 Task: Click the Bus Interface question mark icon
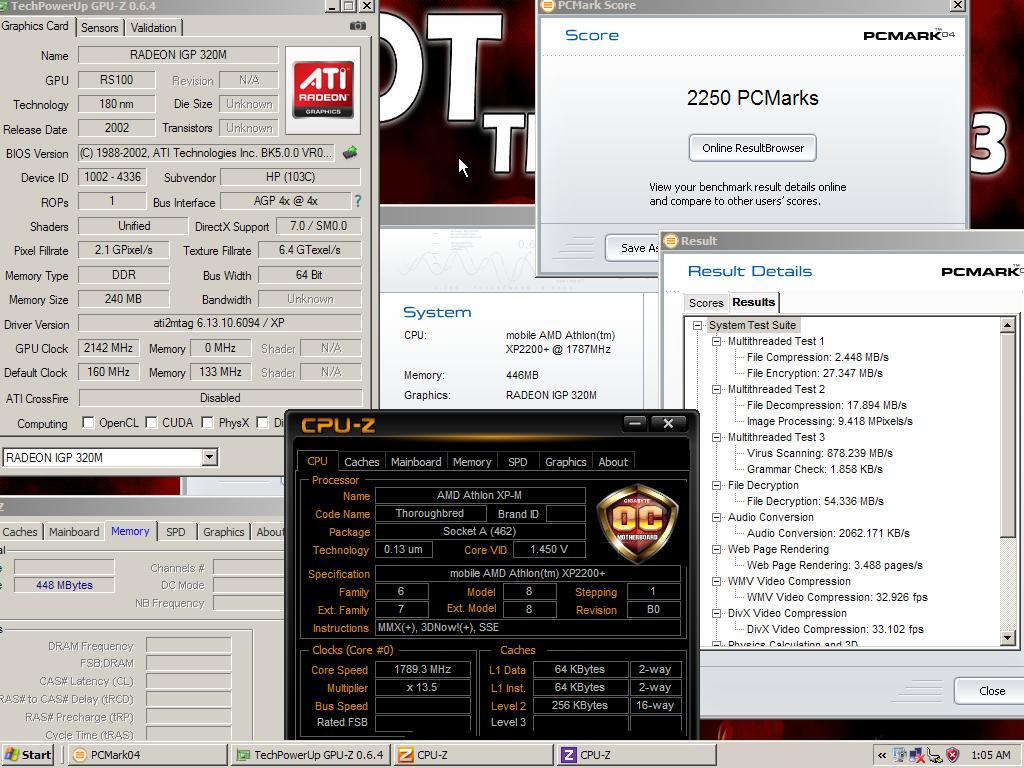tap(357, 201)
